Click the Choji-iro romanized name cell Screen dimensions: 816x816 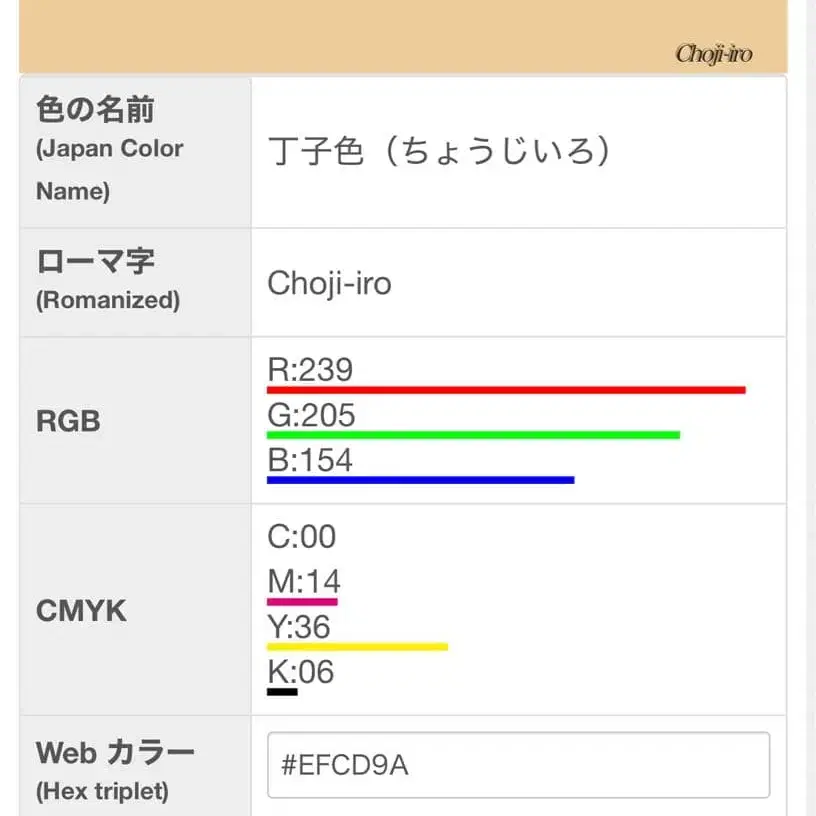tap(330, 282)
